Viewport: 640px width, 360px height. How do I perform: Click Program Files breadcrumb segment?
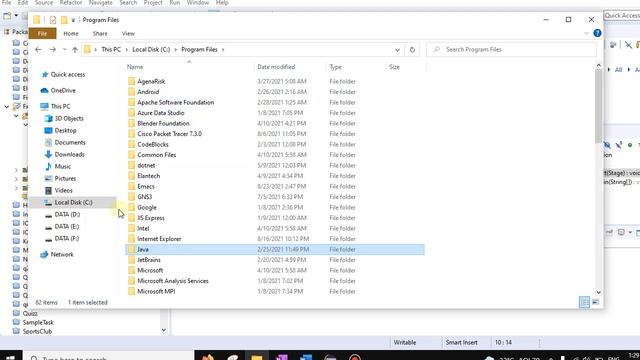pos(199,49)
